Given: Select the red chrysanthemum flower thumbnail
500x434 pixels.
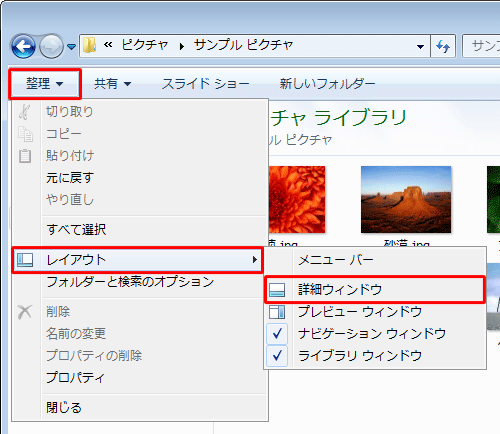Looking at the screenshot, I should (297, 199).
